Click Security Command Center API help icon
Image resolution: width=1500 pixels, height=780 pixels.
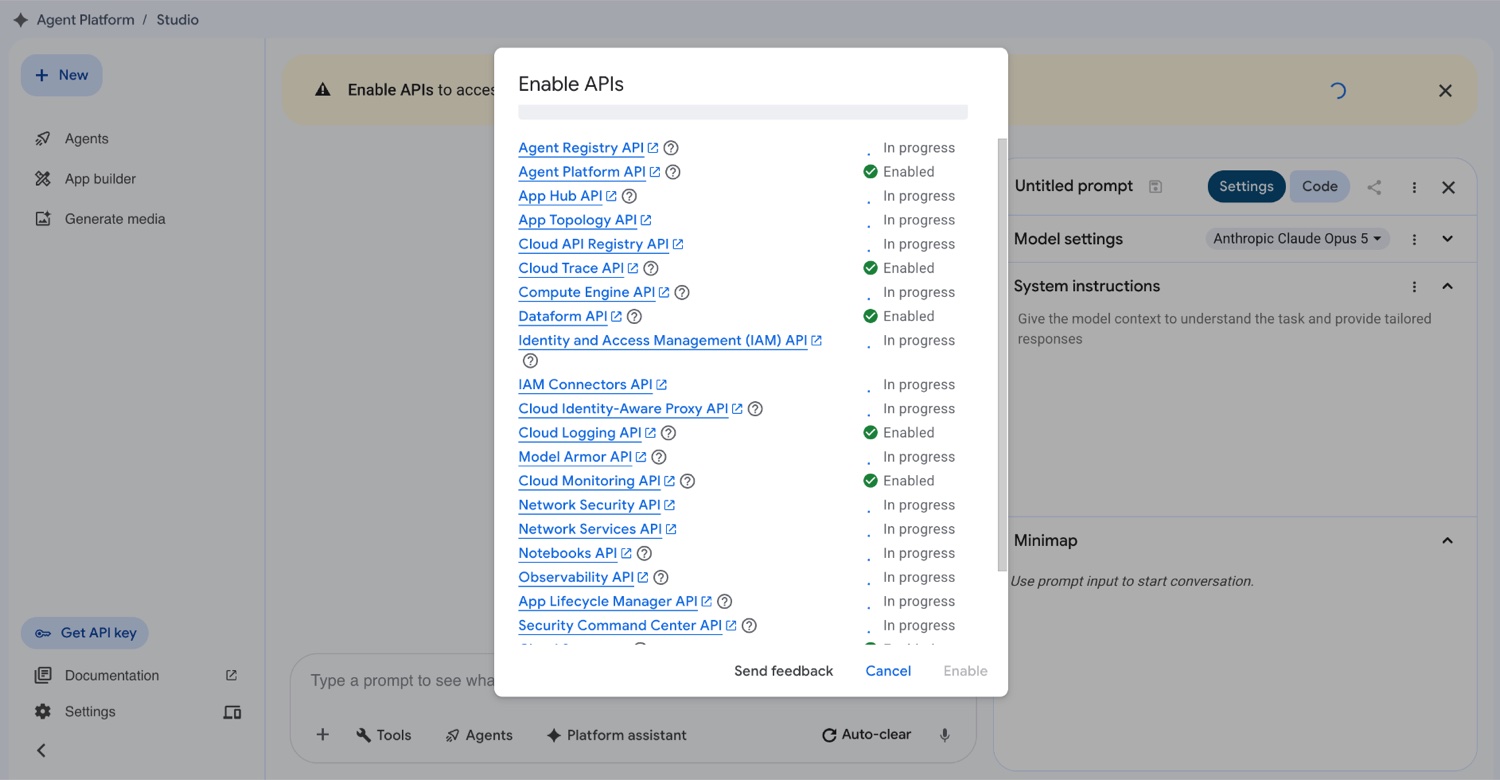(749, 625)
